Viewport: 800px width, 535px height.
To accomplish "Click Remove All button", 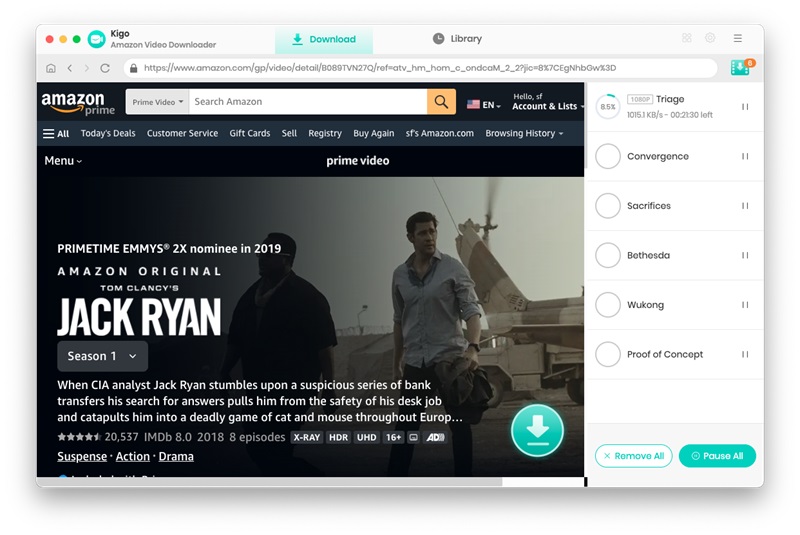I will (634, 455).
